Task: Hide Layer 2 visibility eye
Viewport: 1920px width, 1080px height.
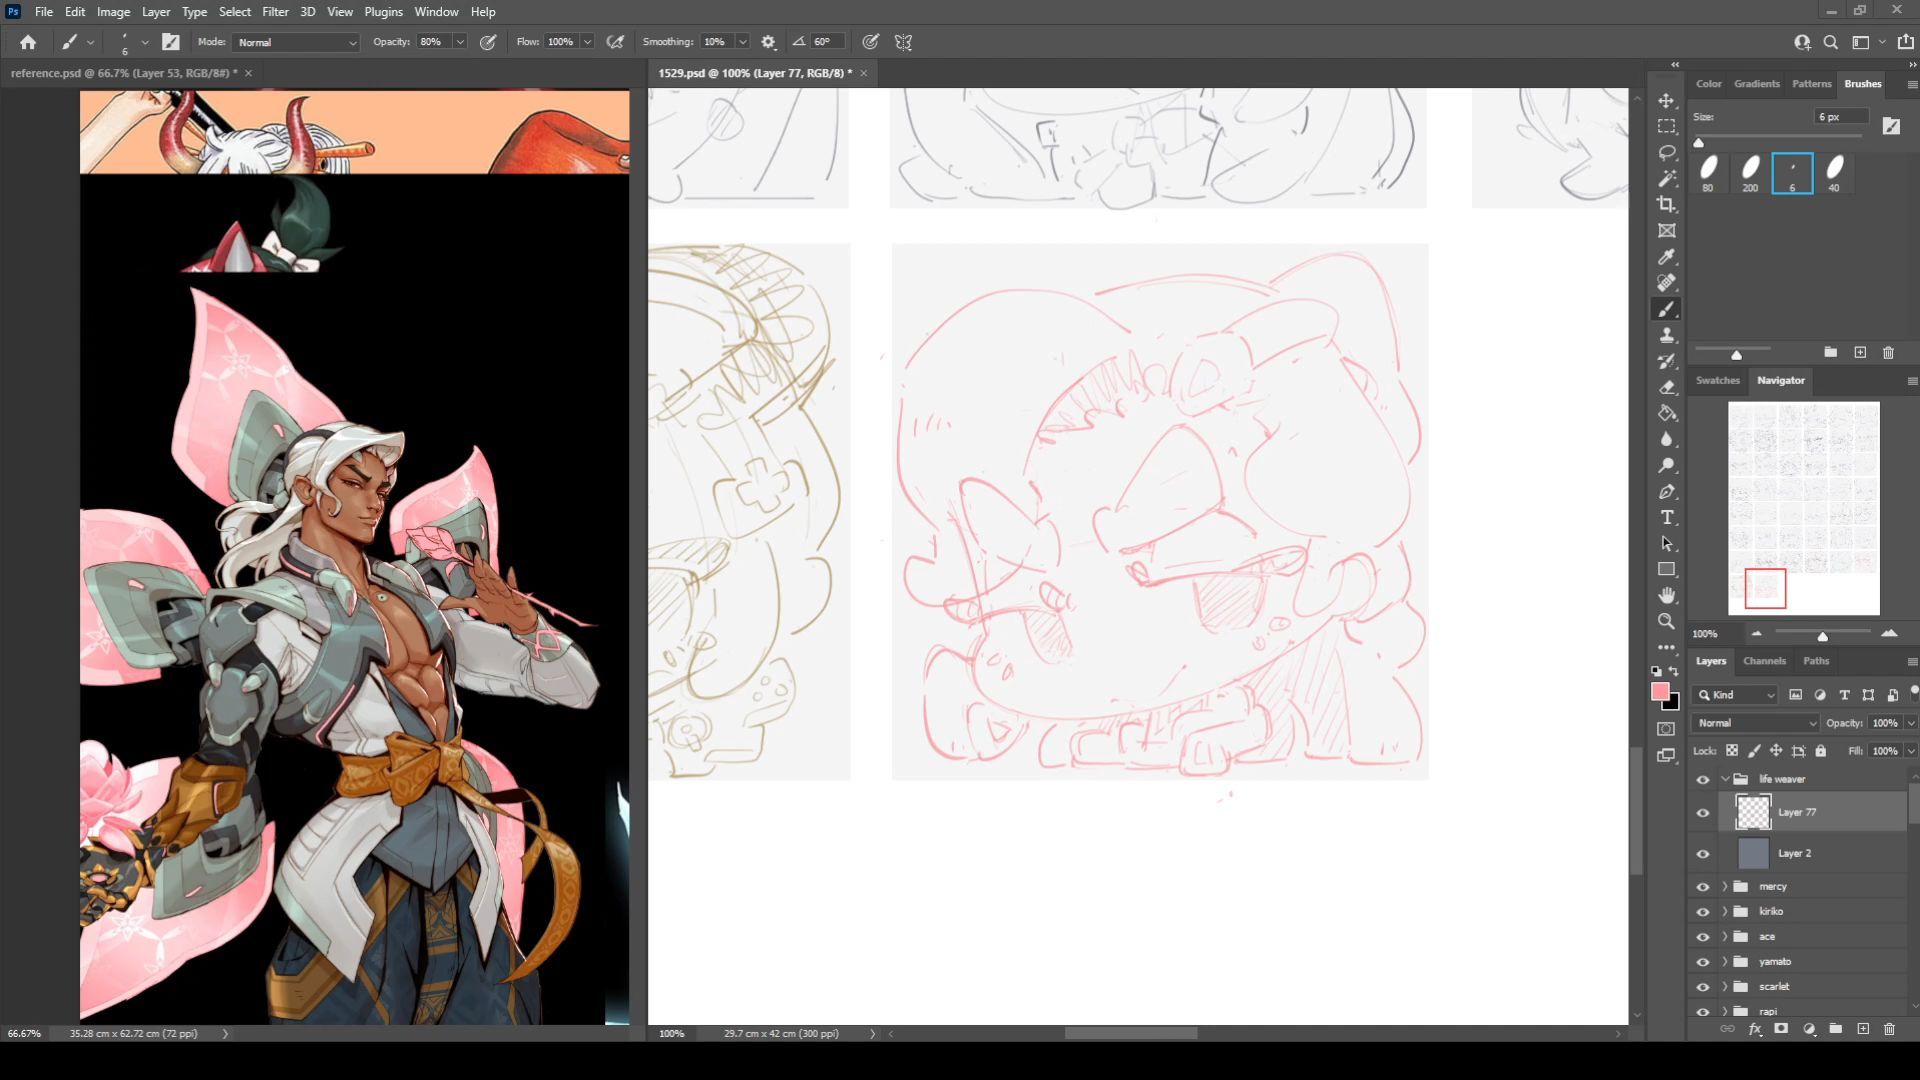Action: pyautogui.click(x=1703, y=853)
